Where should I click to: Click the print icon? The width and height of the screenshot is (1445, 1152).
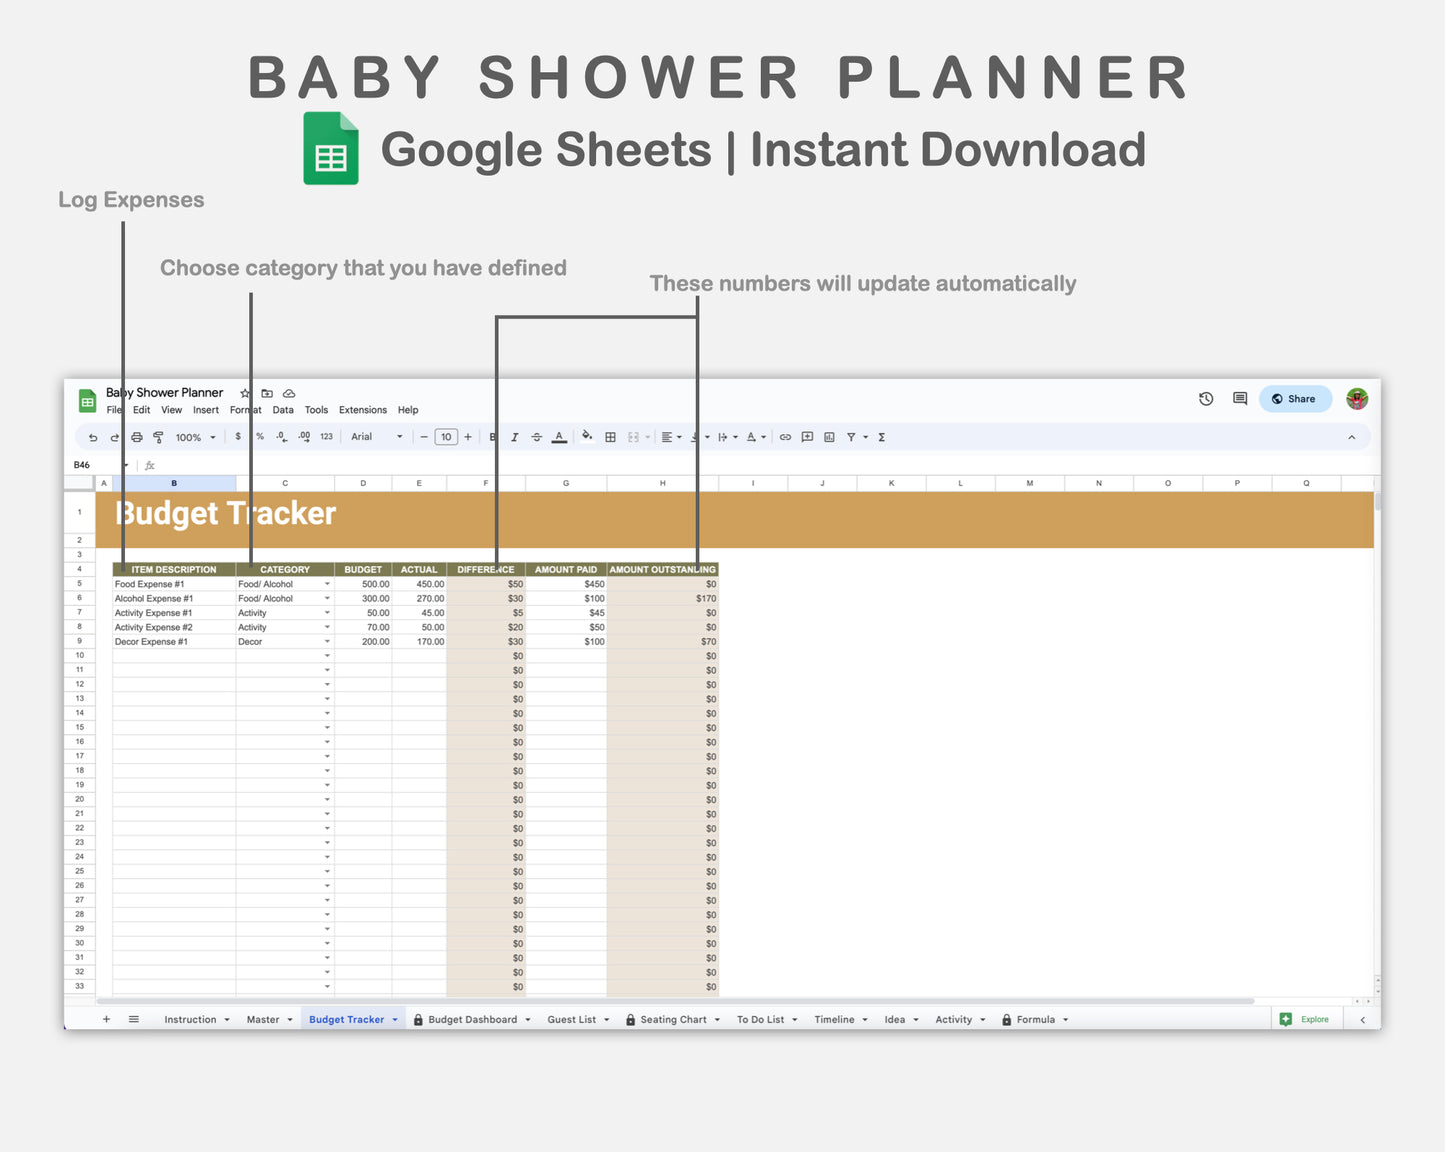click(137, 437)
